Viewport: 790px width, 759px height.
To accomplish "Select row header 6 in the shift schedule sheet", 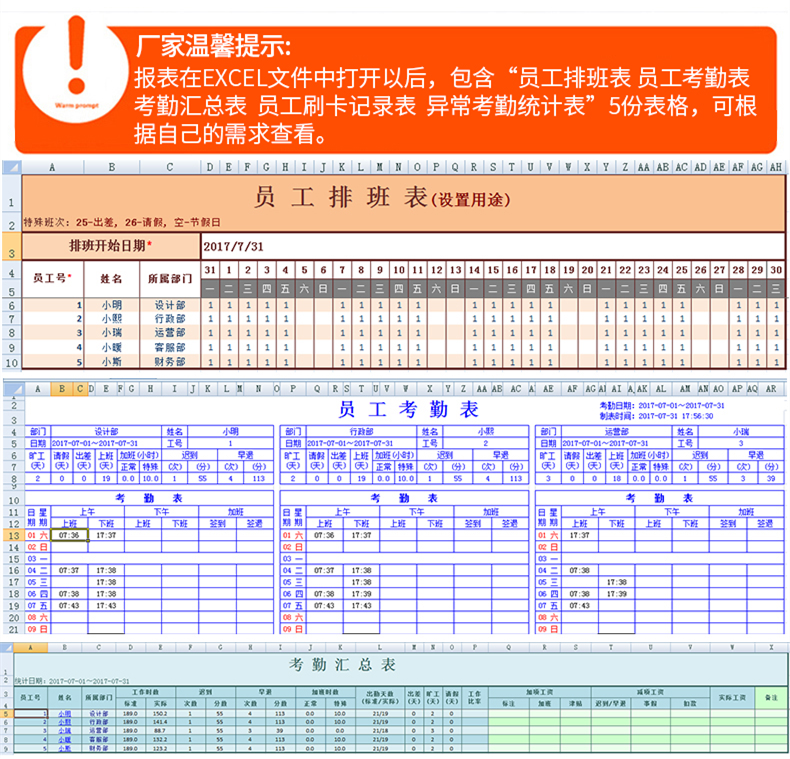I will (11, 305).
